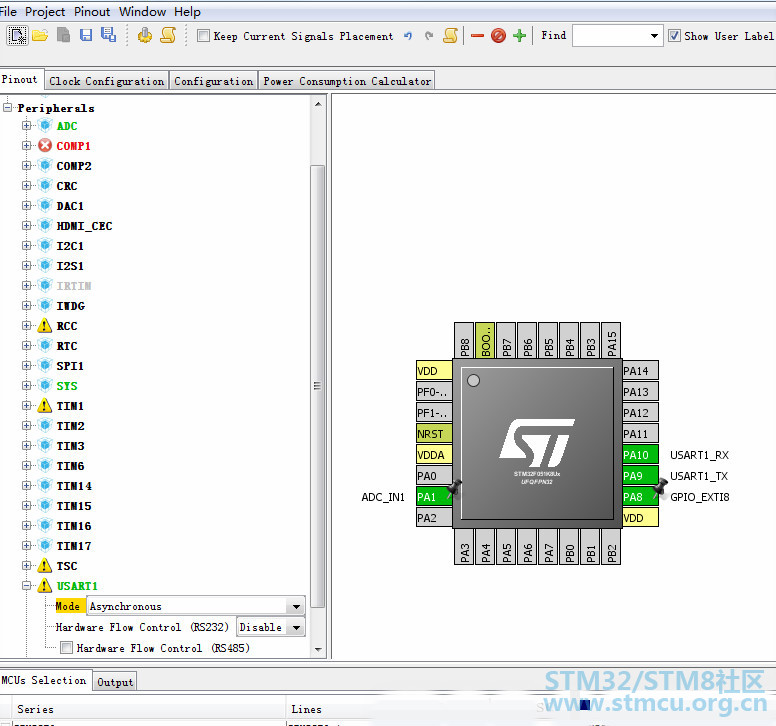The image size is (776, 726).
Task: Click the PA1 pin pushpin icon
Action: click(x=454, y=488)
